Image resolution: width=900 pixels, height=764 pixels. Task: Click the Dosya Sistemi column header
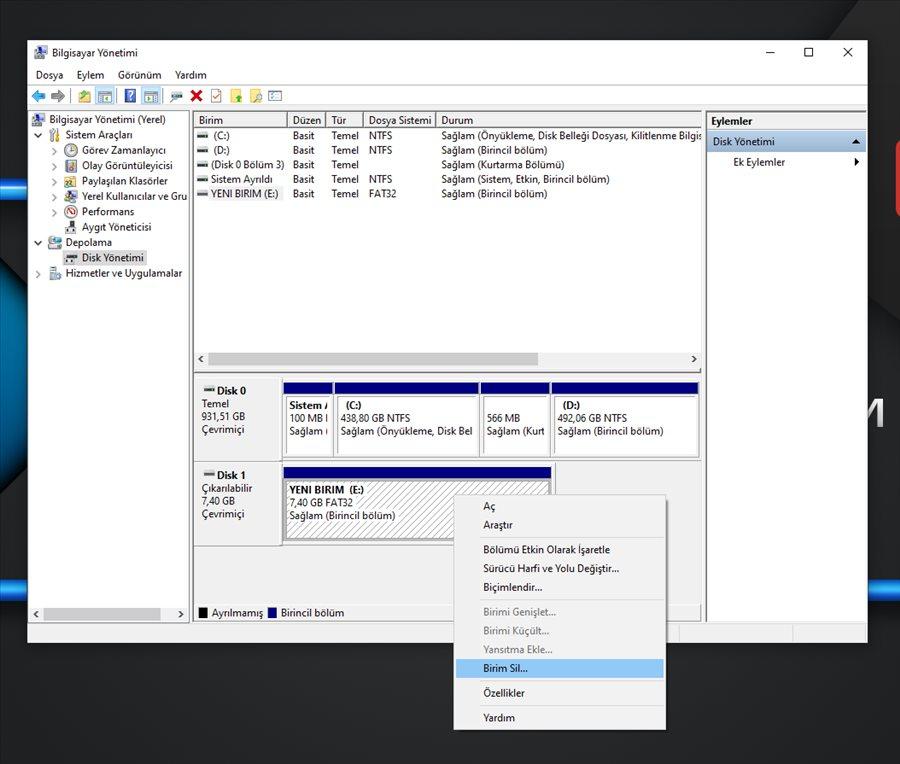pyautogui.click(x=399, y=120)
